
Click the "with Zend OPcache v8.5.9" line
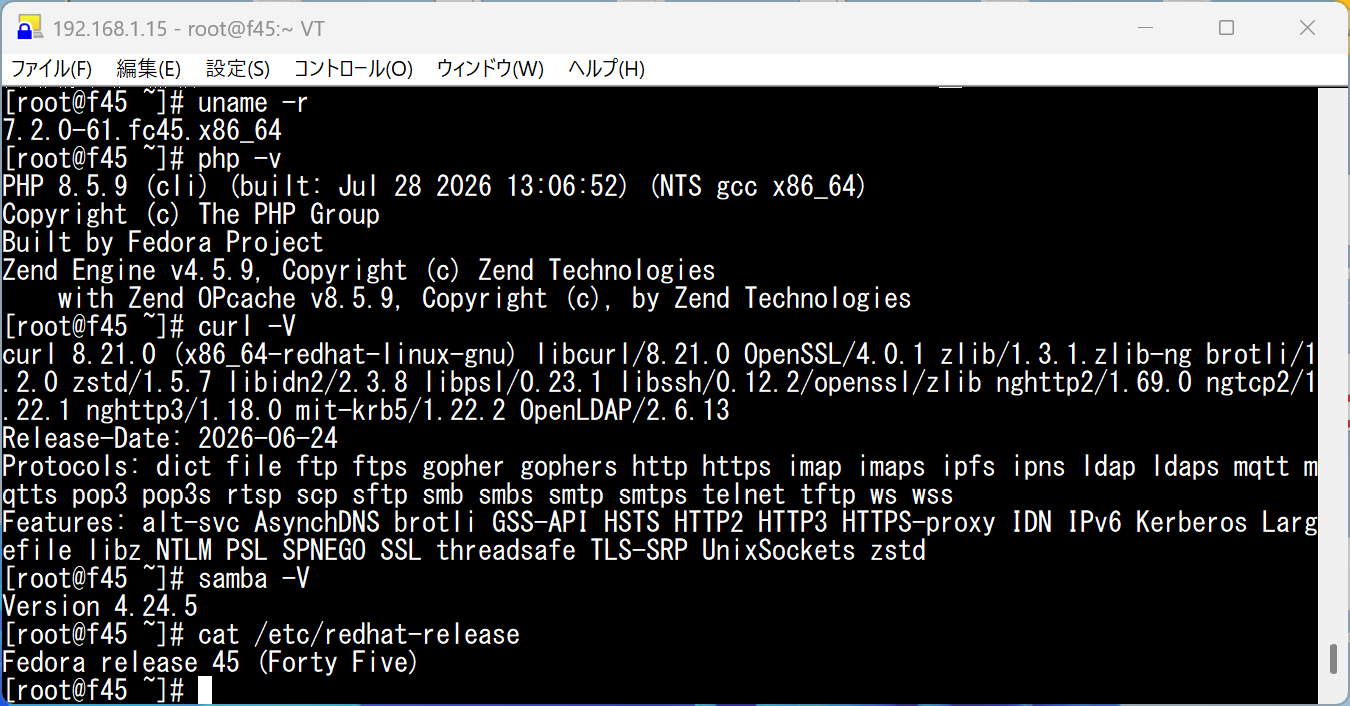[484, 299]
